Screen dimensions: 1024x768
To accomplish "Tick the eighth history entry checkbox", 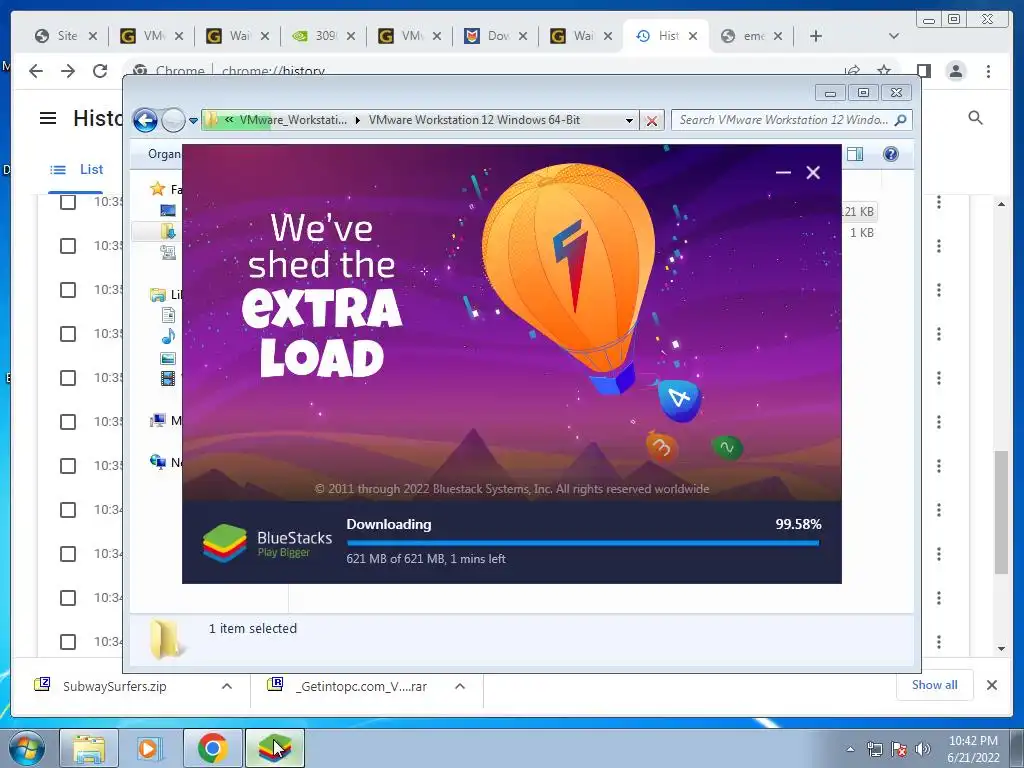I will pos(68,510).
